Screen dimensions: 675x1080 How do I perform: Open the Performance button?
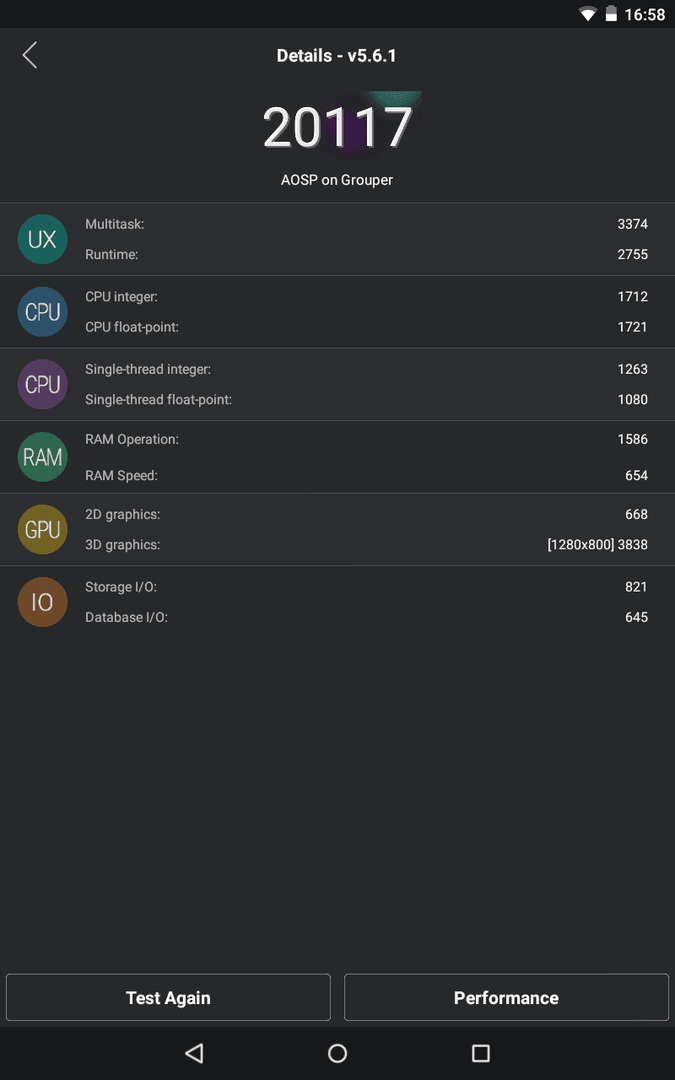[506, 997]
